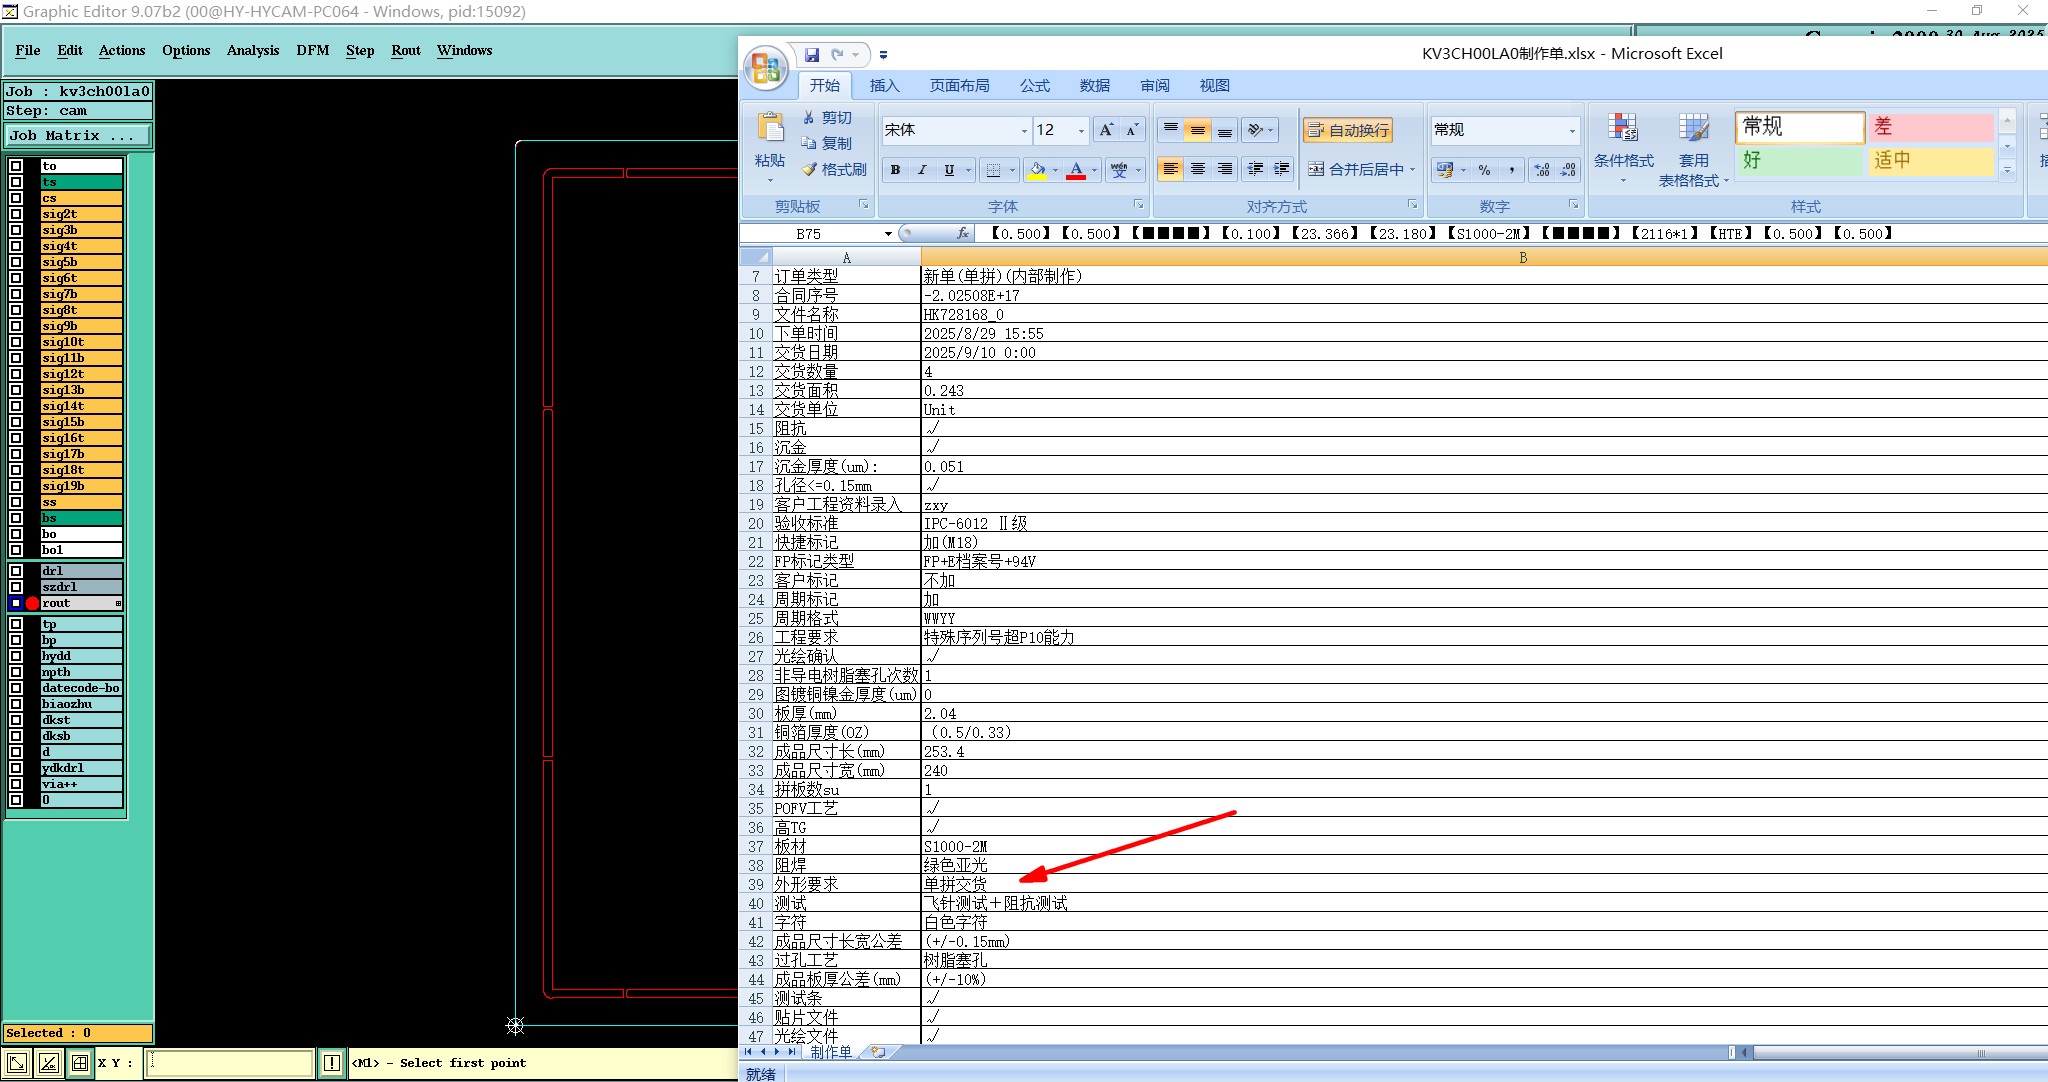Viewport: 2048px width, 1082px height.
Task: Toggle visibility box of rout layer
Action: (16, 603)
